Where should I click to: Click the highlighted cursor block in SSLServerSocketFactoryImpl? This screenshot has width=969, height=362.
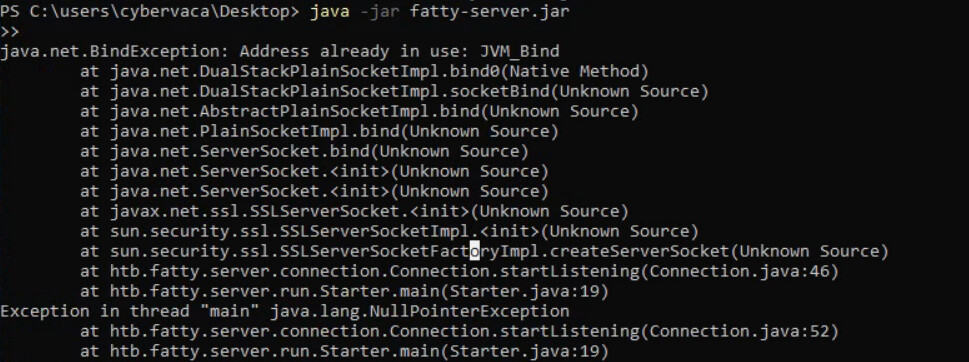click(475, 251)
